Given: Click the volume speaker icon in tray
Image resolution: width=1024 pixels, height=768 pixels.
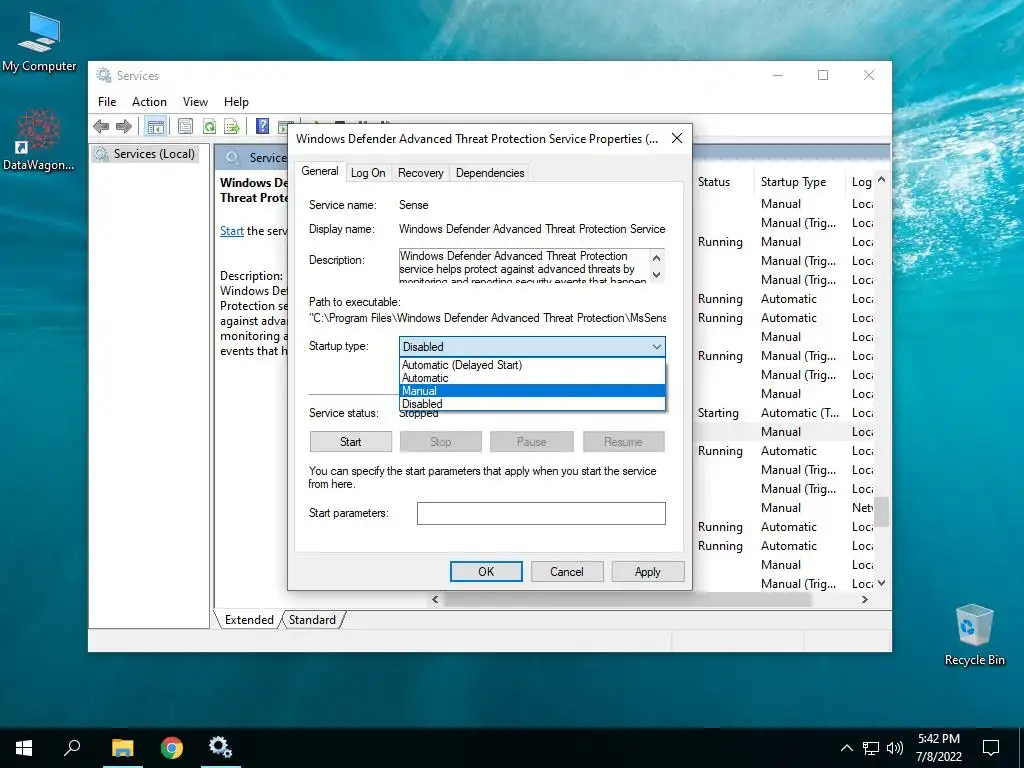Looking at the screenshot, I should point(895,748).
